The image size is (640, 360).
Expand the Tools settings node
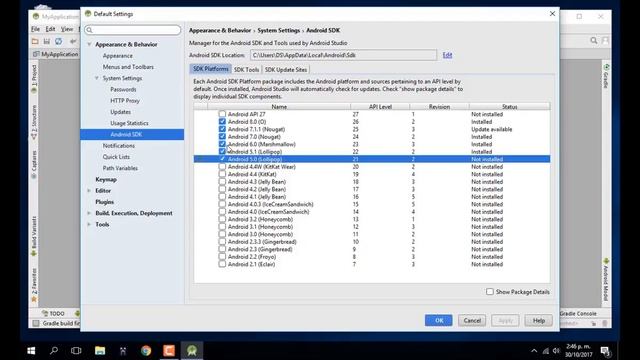point(89,224)
